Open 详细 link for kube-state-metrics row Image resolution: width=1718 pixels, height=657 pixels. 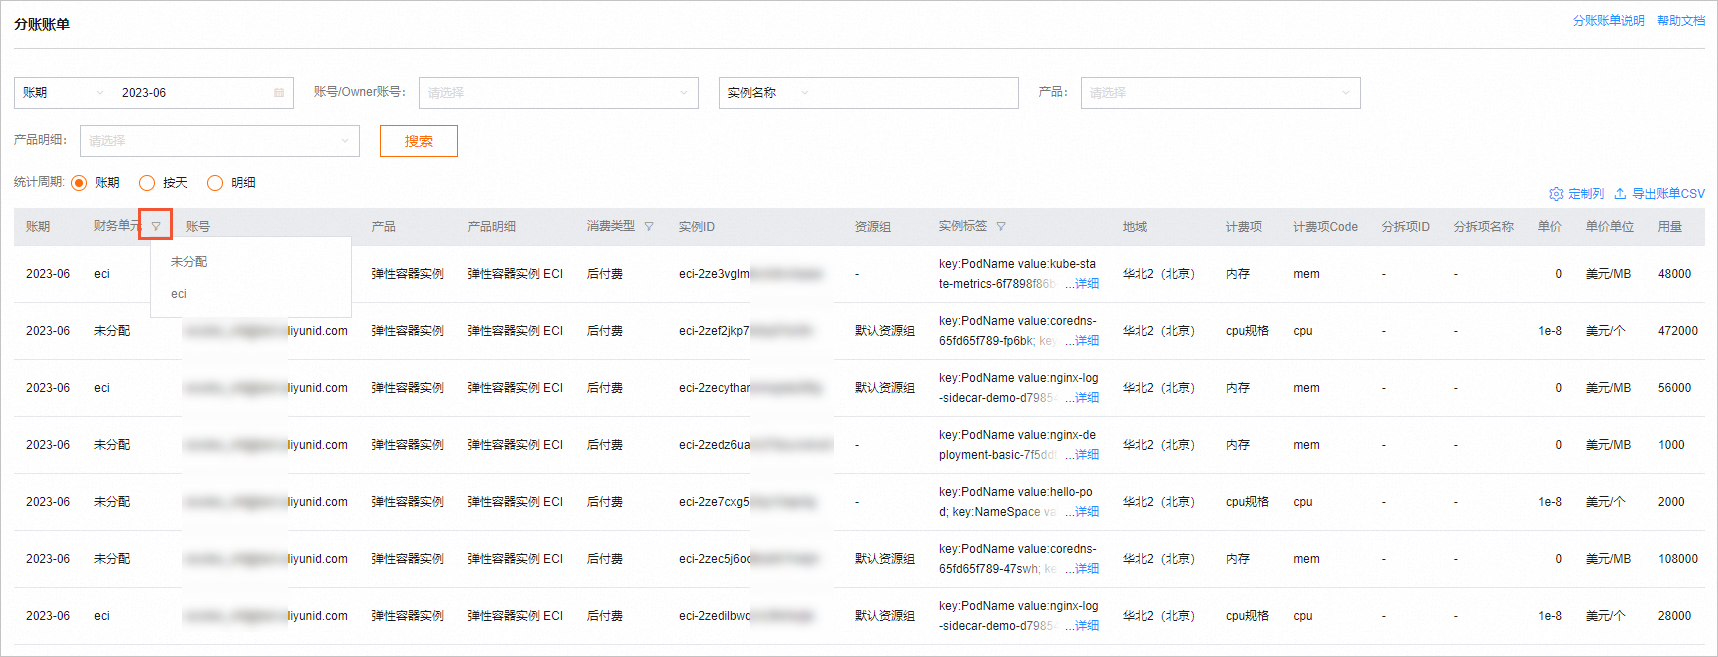tap(1087, 284)
